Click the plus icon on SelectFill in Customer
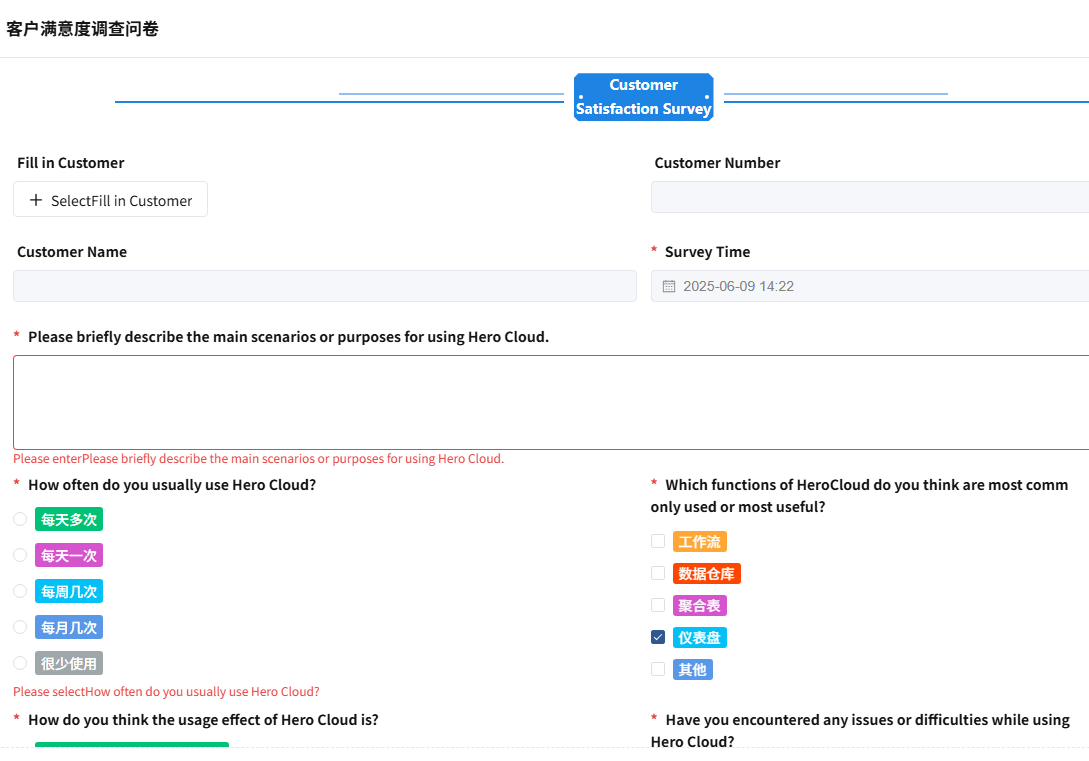The image size is (1089, 761). pyautogui.click(x=36, y=200)
